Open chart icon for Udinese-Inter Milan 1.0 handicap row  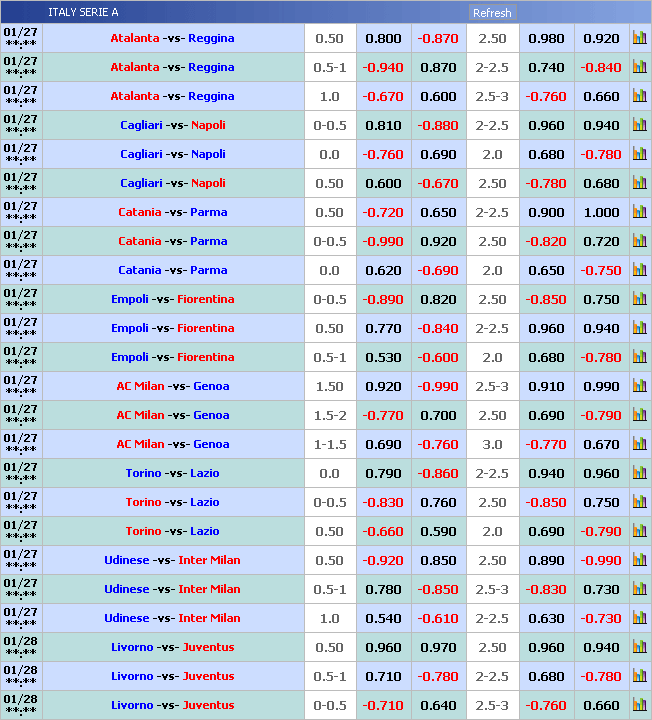tap(640, 618)
